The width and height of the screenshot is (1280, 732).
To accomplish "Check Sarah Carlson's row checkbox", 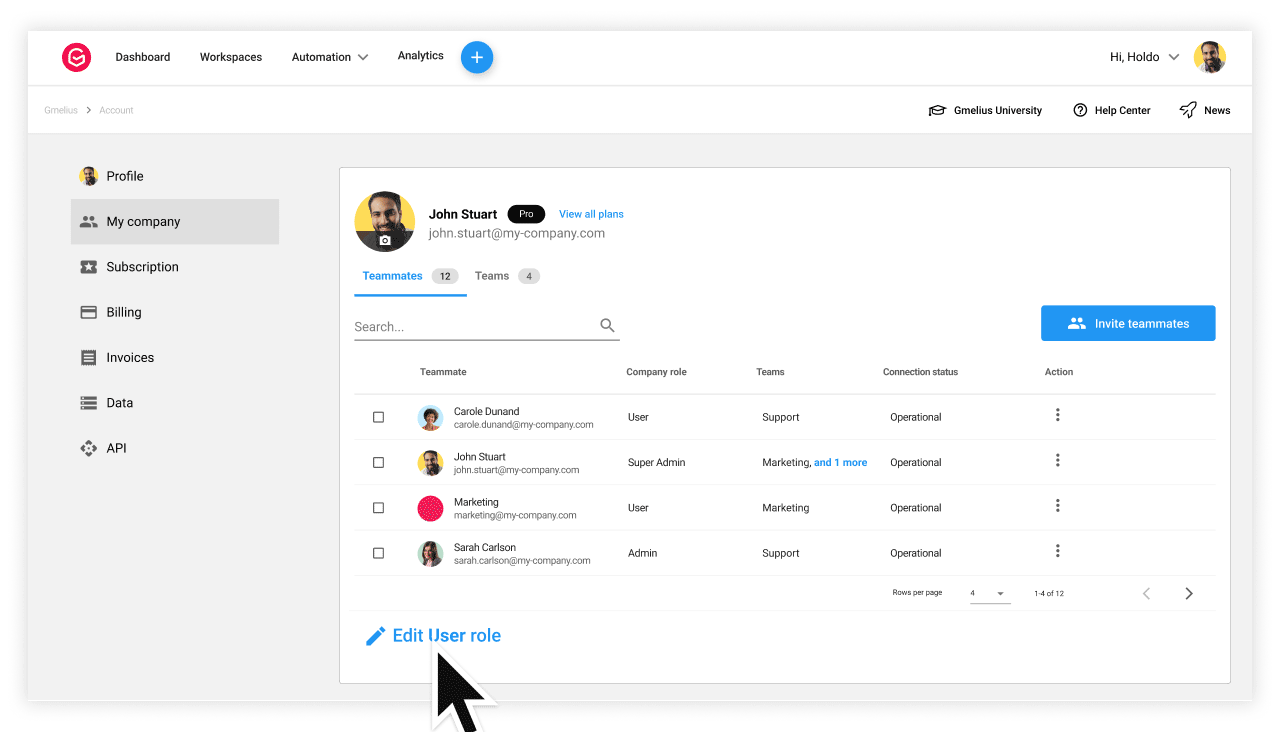I will [378, 553].
